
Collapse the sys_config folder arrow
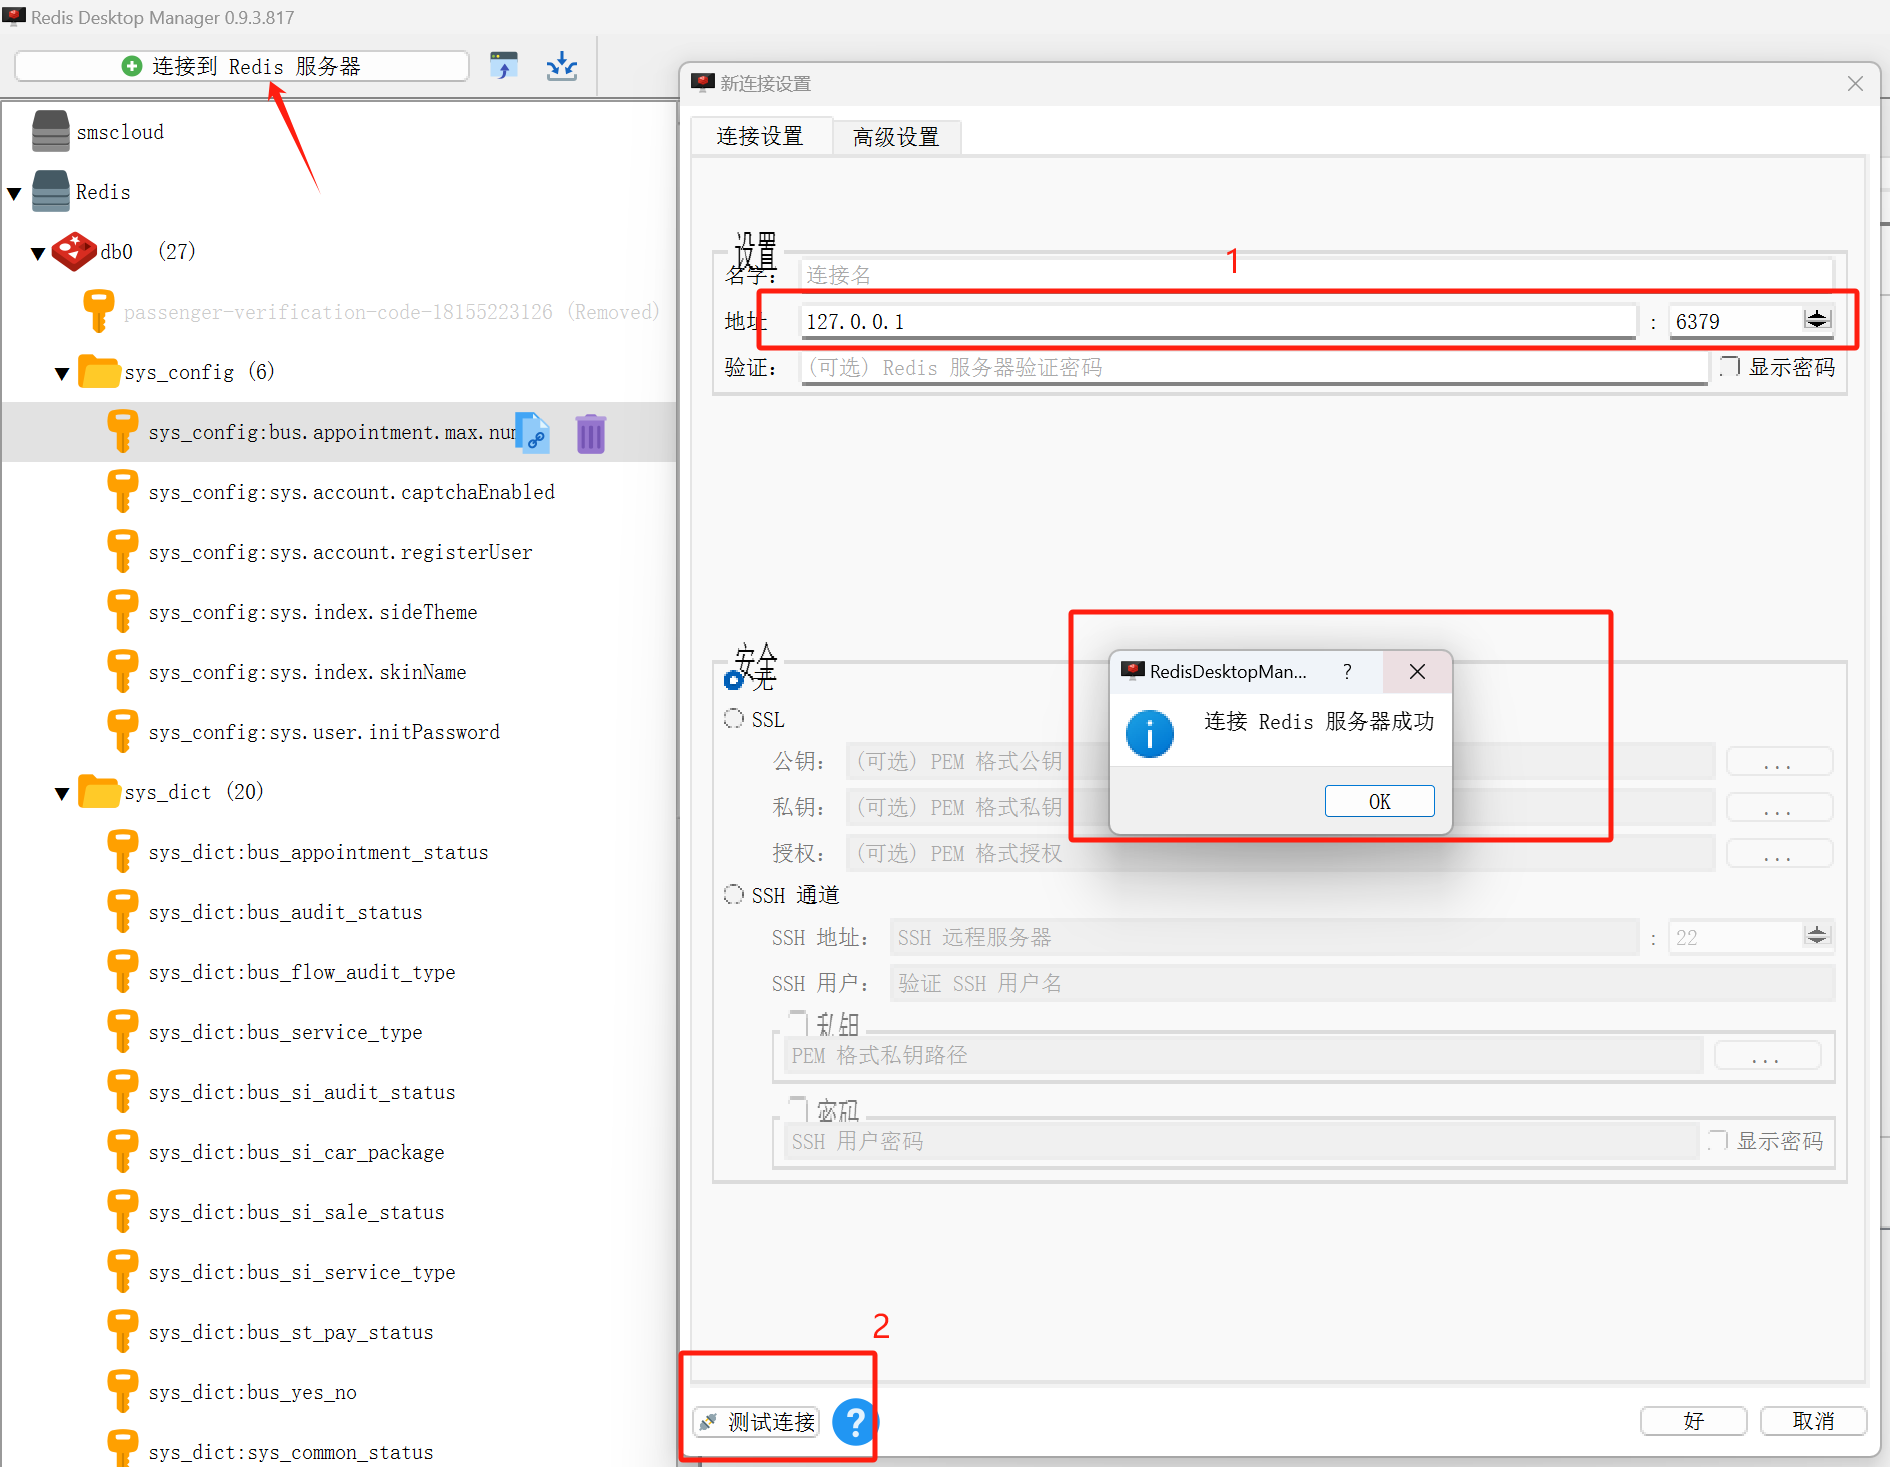[62, 373]
